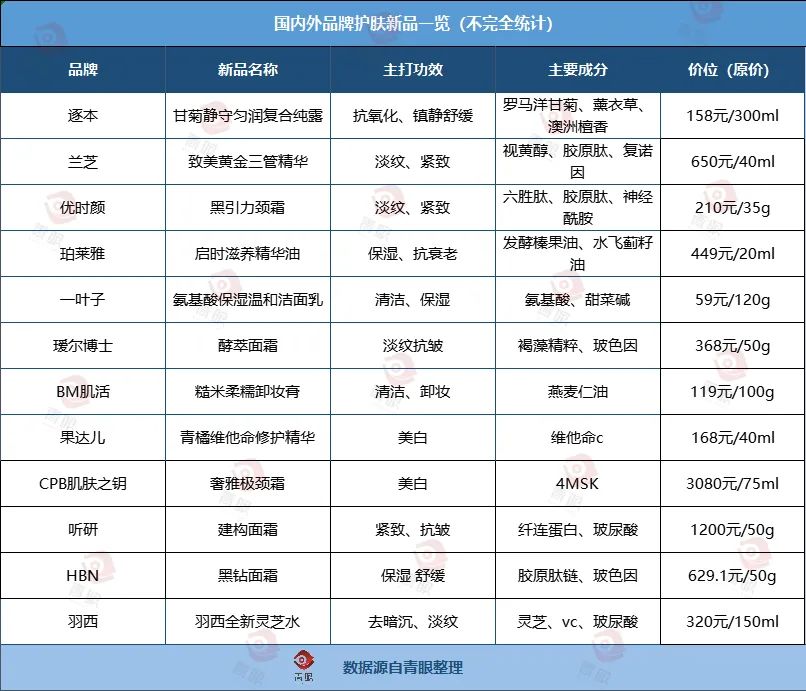Click the cell 保湿、抗衰老
Viewport: 806px width, 691px height.
point(413,253)
